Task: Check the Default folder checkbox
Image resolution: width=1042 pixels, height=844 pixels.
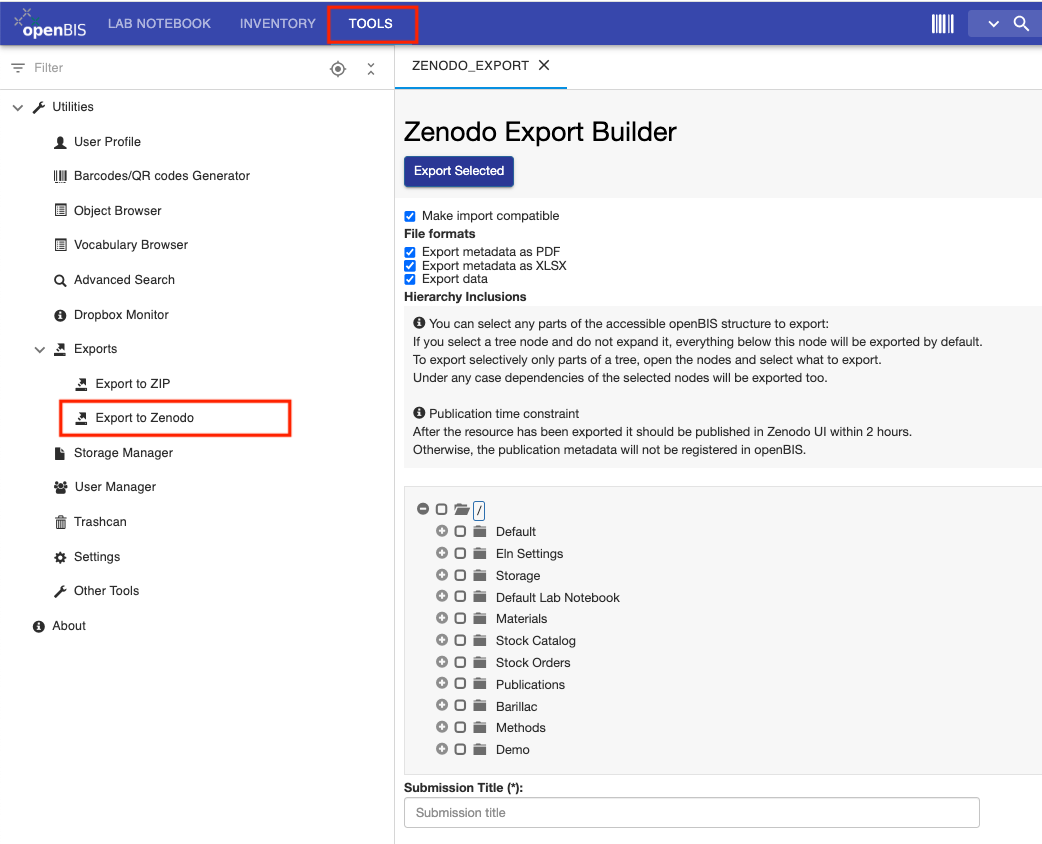Action: [x=460, y=531]
